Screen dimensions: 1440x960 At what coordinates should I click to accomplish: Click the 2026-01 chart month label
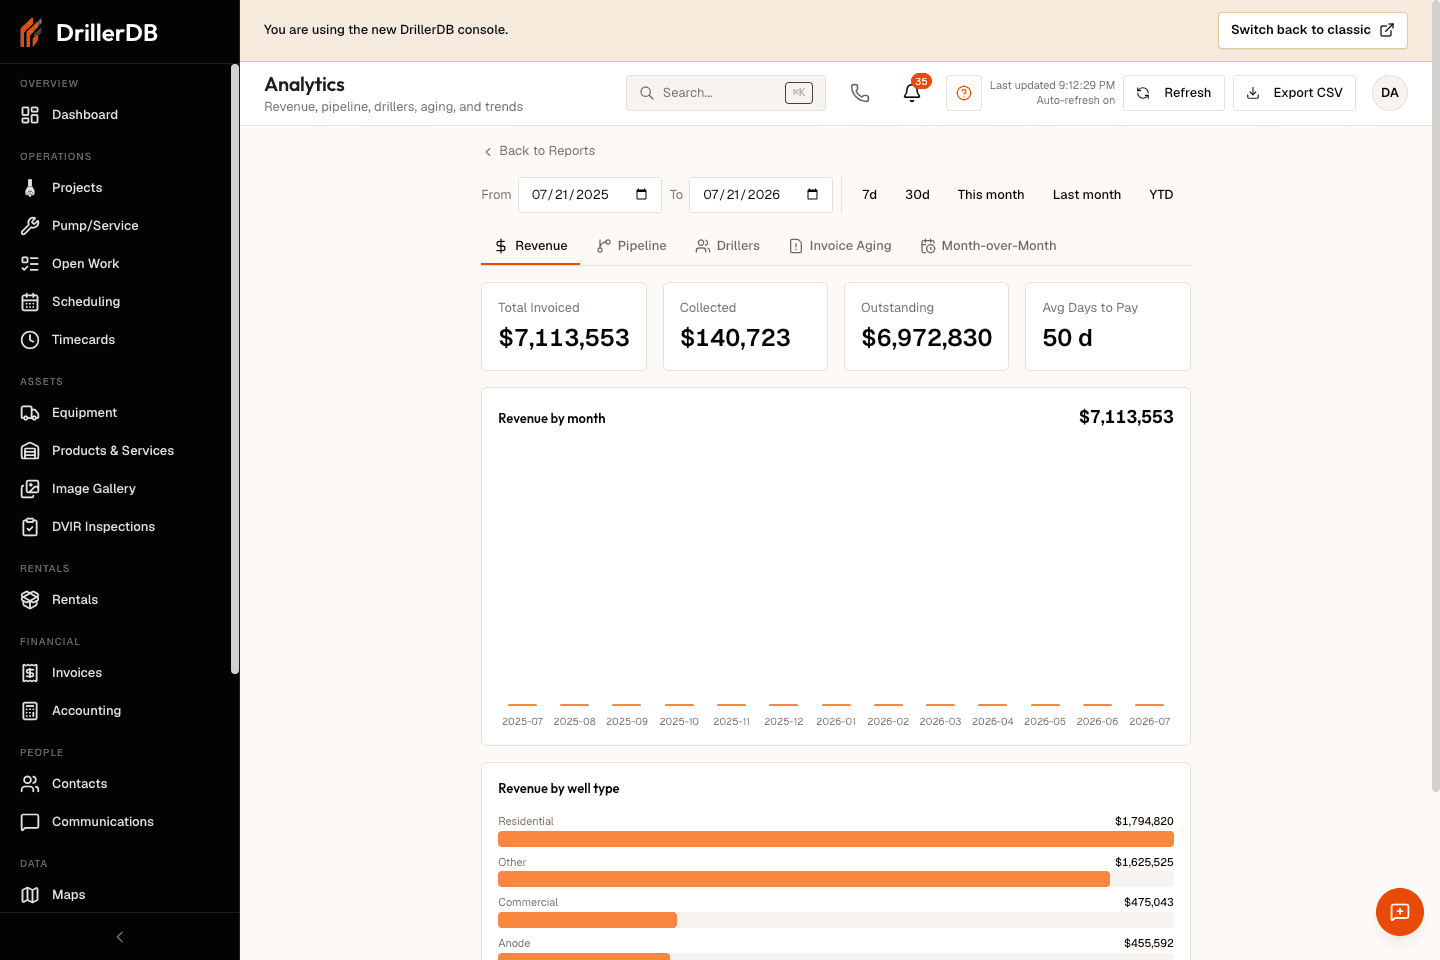pyautogui.click(x=836, y=722)
